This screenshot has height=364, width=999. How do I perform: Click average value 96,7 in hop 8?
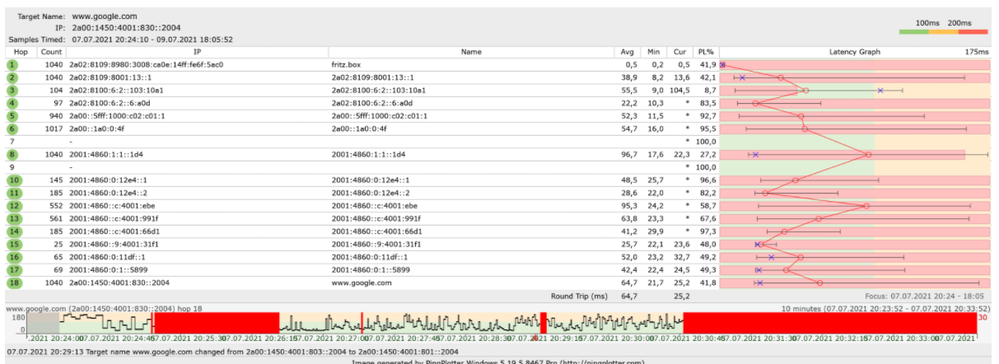point(629,154)
